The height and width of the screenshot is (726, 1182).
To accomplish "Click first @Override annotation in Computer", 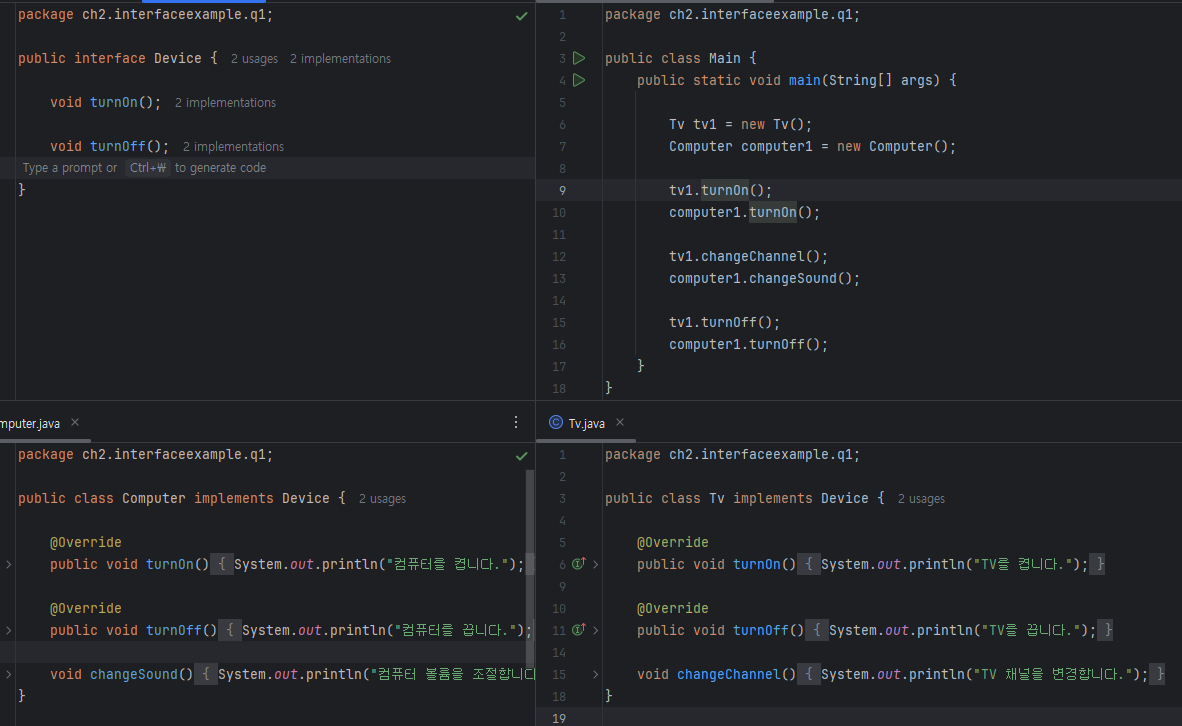I will 85,542.
